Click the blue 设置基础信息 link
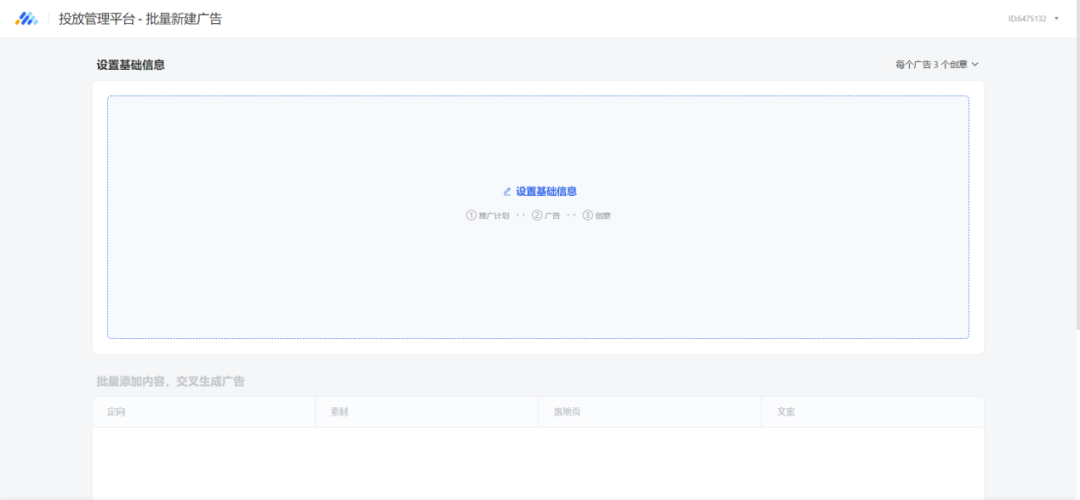 [546, 191]
